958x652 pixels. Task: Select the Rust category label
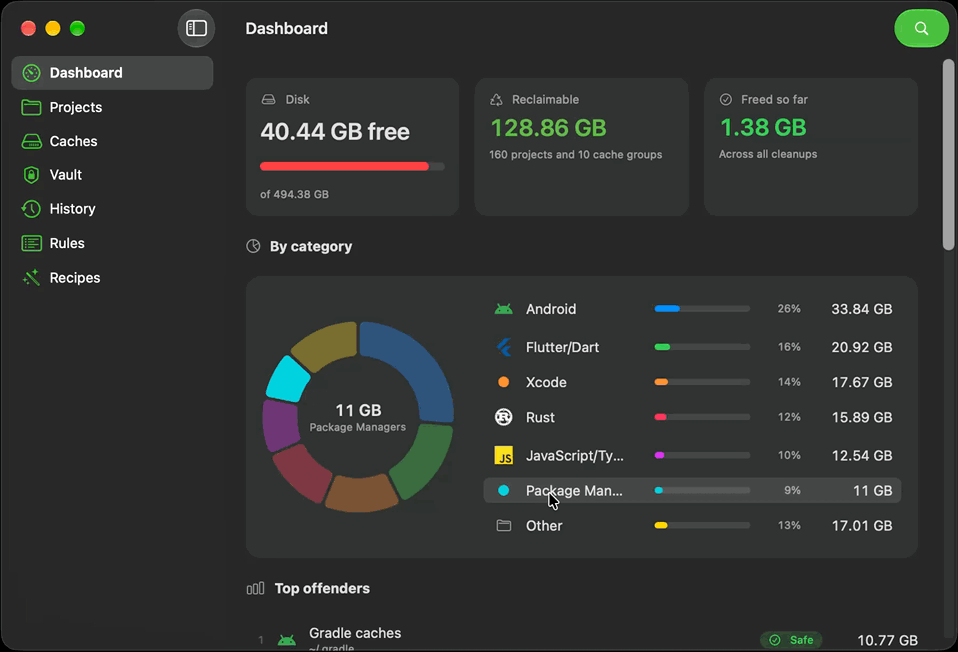click(540, 417)
